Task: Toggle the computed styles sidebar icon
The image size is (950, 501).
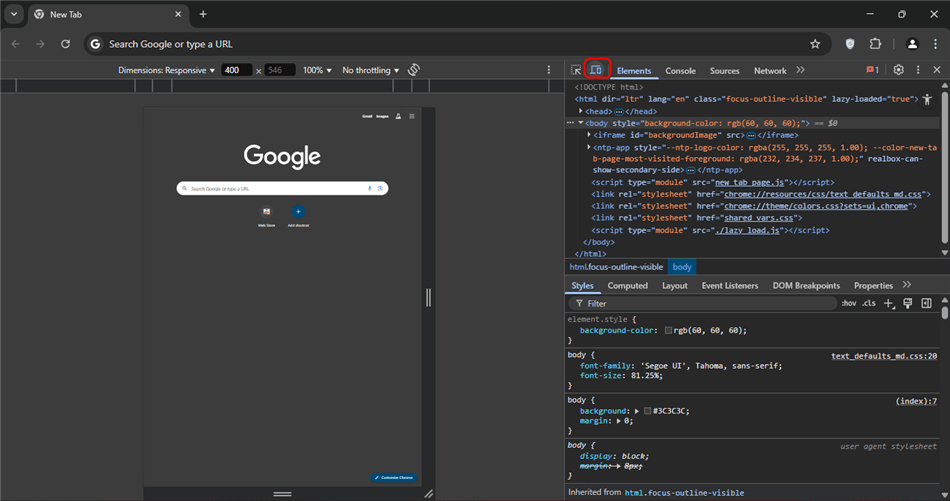Action: (926, 303)
